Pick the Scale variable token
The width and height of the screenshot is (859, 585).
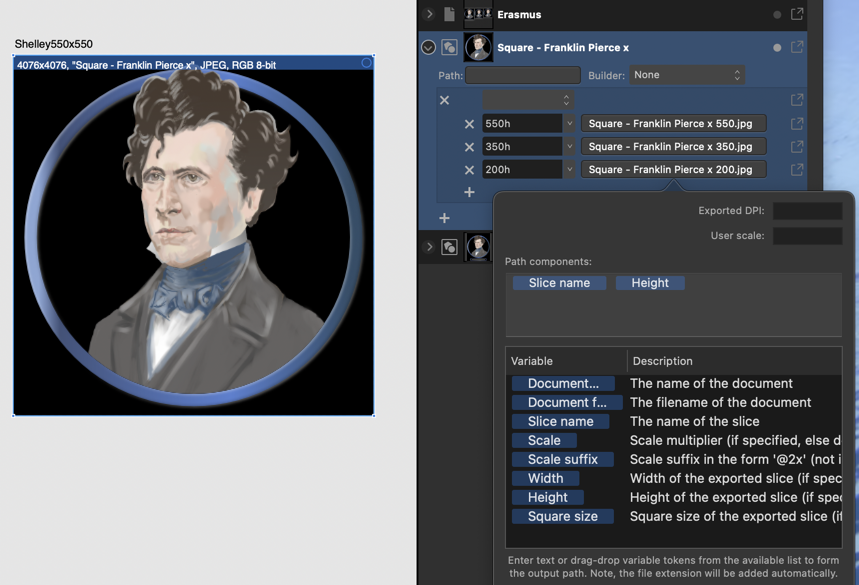544,441
